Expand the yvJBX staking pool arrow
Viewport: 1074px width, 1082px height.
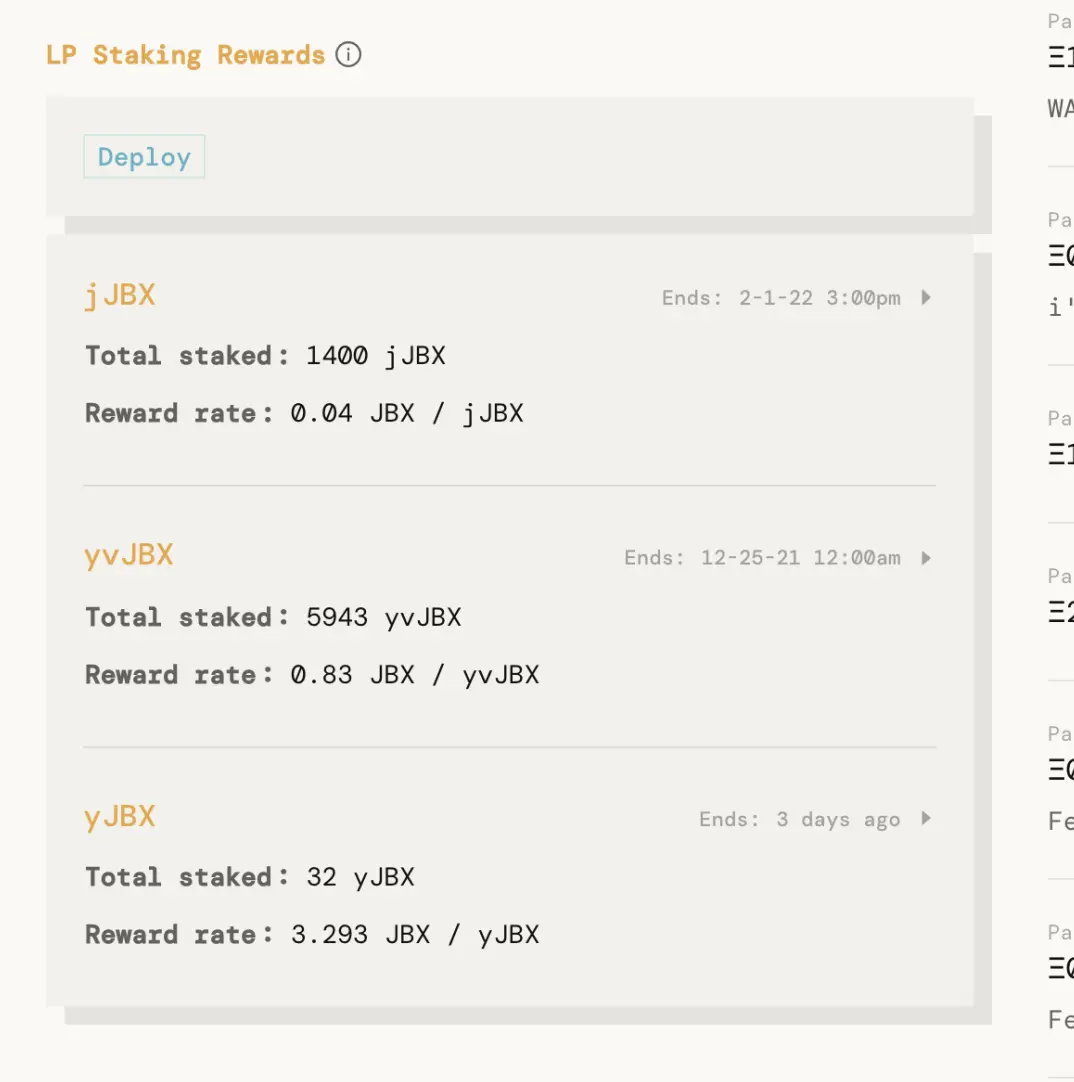click(x=926, y=558)
